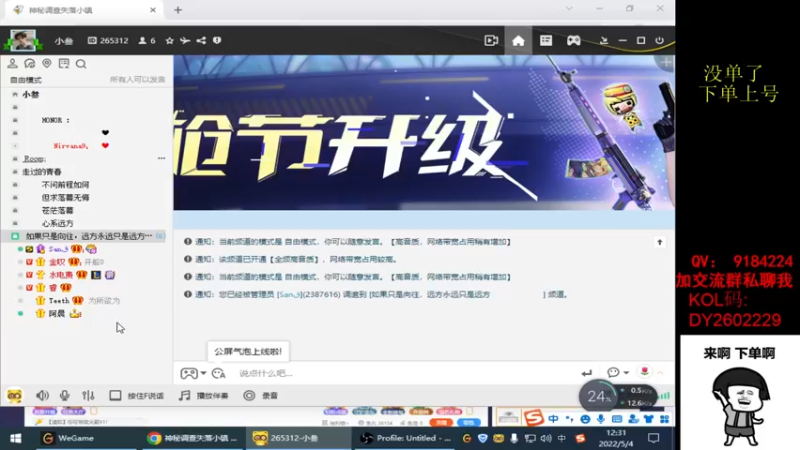This screenshot has height=450, width=800.
Task: Send message with the enter arrow button
Action: pos(586,373)
